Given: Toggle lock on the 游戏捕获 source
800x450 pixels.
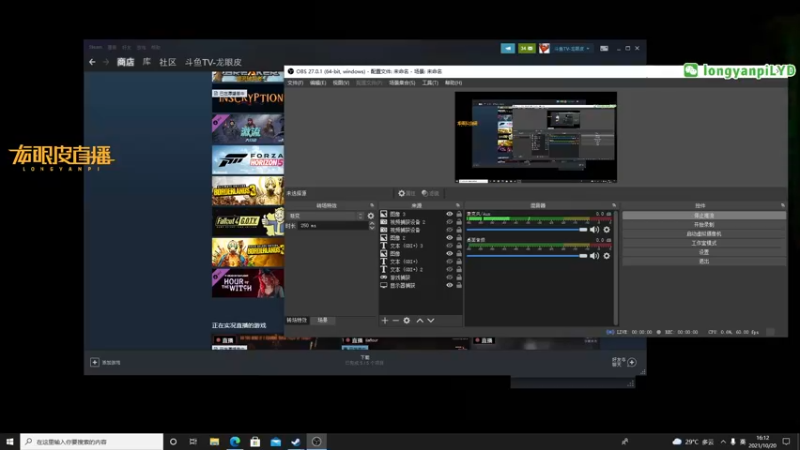Looking at the screenshot, I should 459,278.
